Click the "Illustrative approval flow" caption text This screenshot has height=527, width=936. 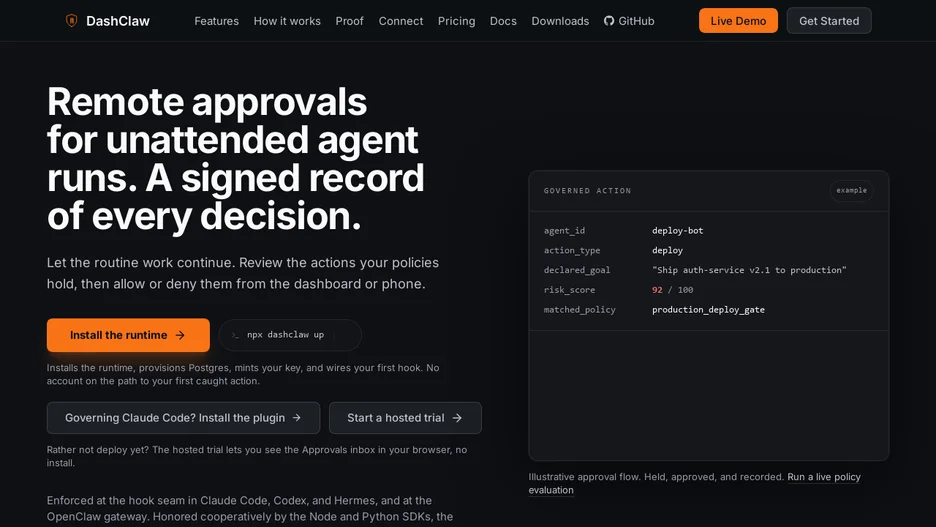[x=656, y=477]
